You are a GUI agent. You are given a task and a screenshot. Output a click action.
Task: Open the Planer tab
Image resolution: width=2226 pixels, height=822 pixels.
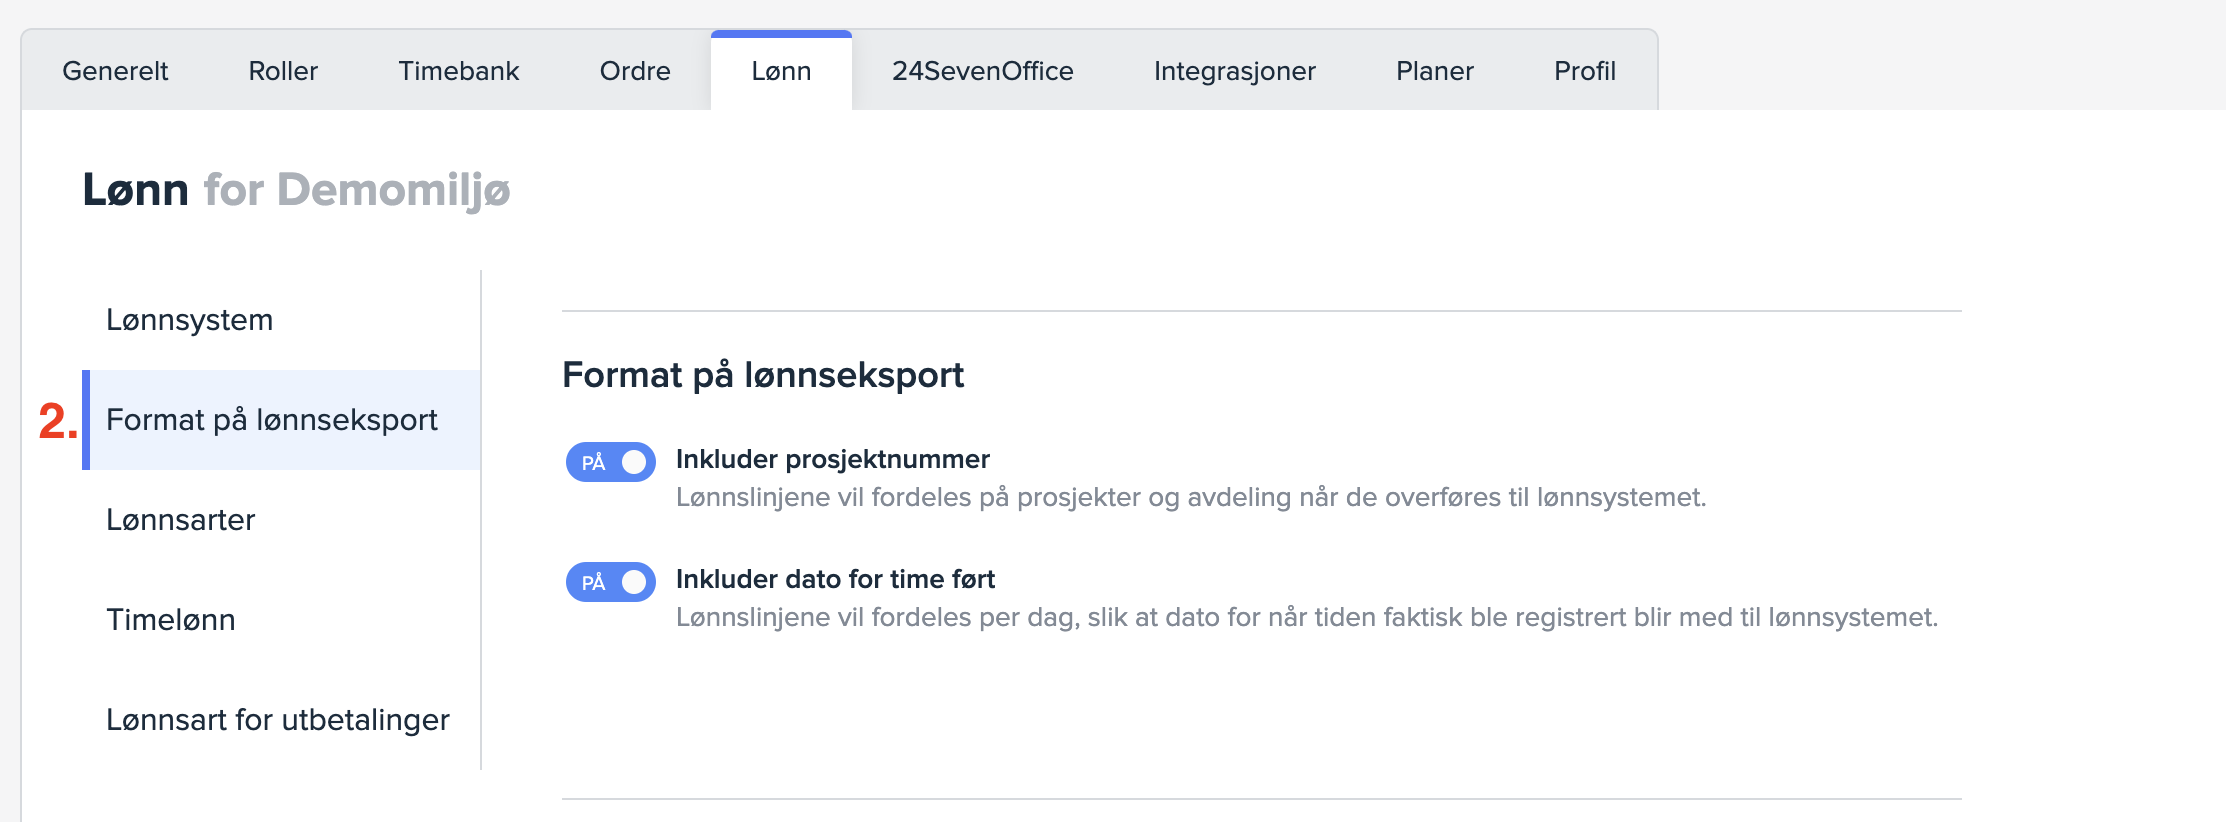[1434, 71]
